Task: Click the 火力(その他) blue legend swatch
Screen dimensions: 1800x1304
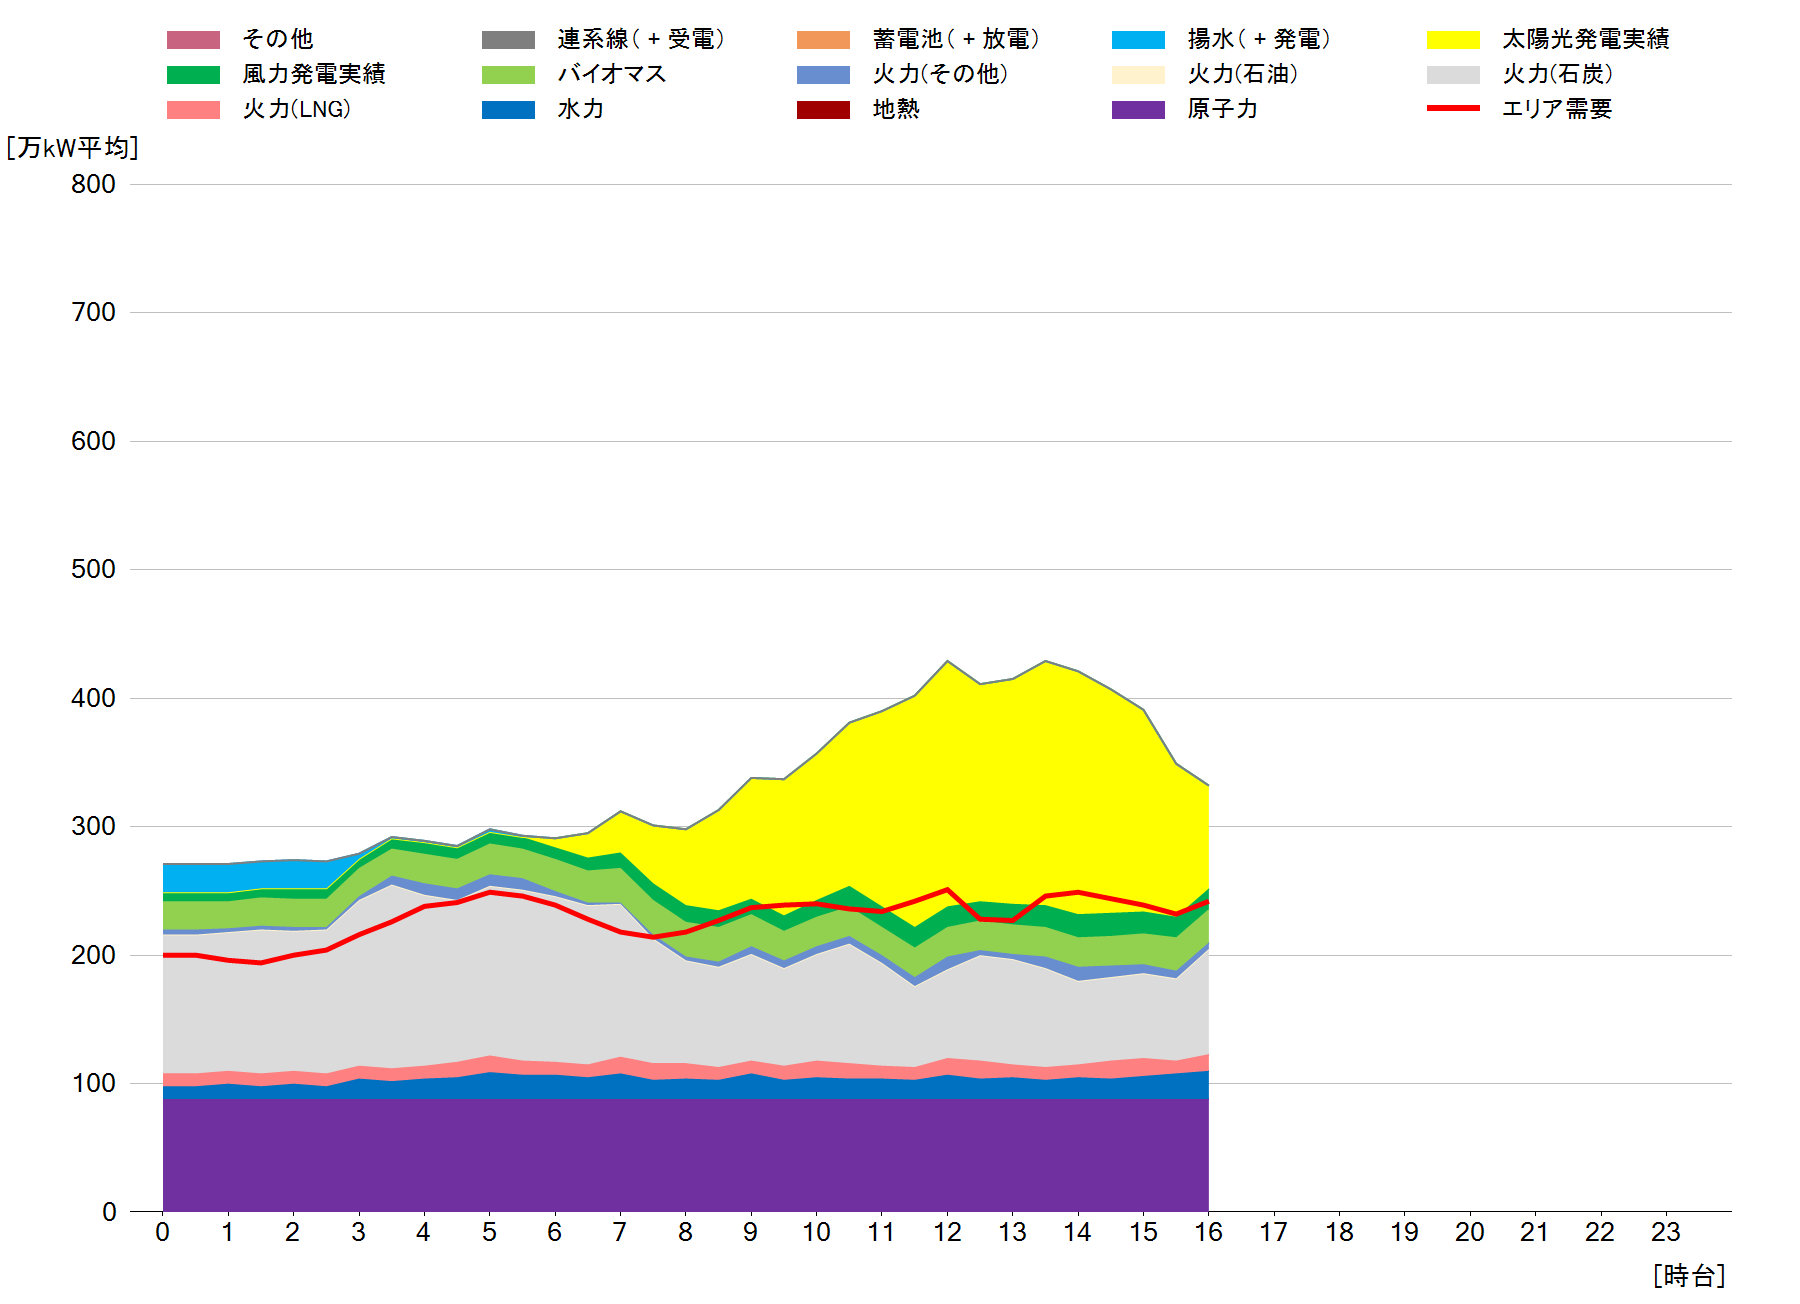Action: pos(823,75)
